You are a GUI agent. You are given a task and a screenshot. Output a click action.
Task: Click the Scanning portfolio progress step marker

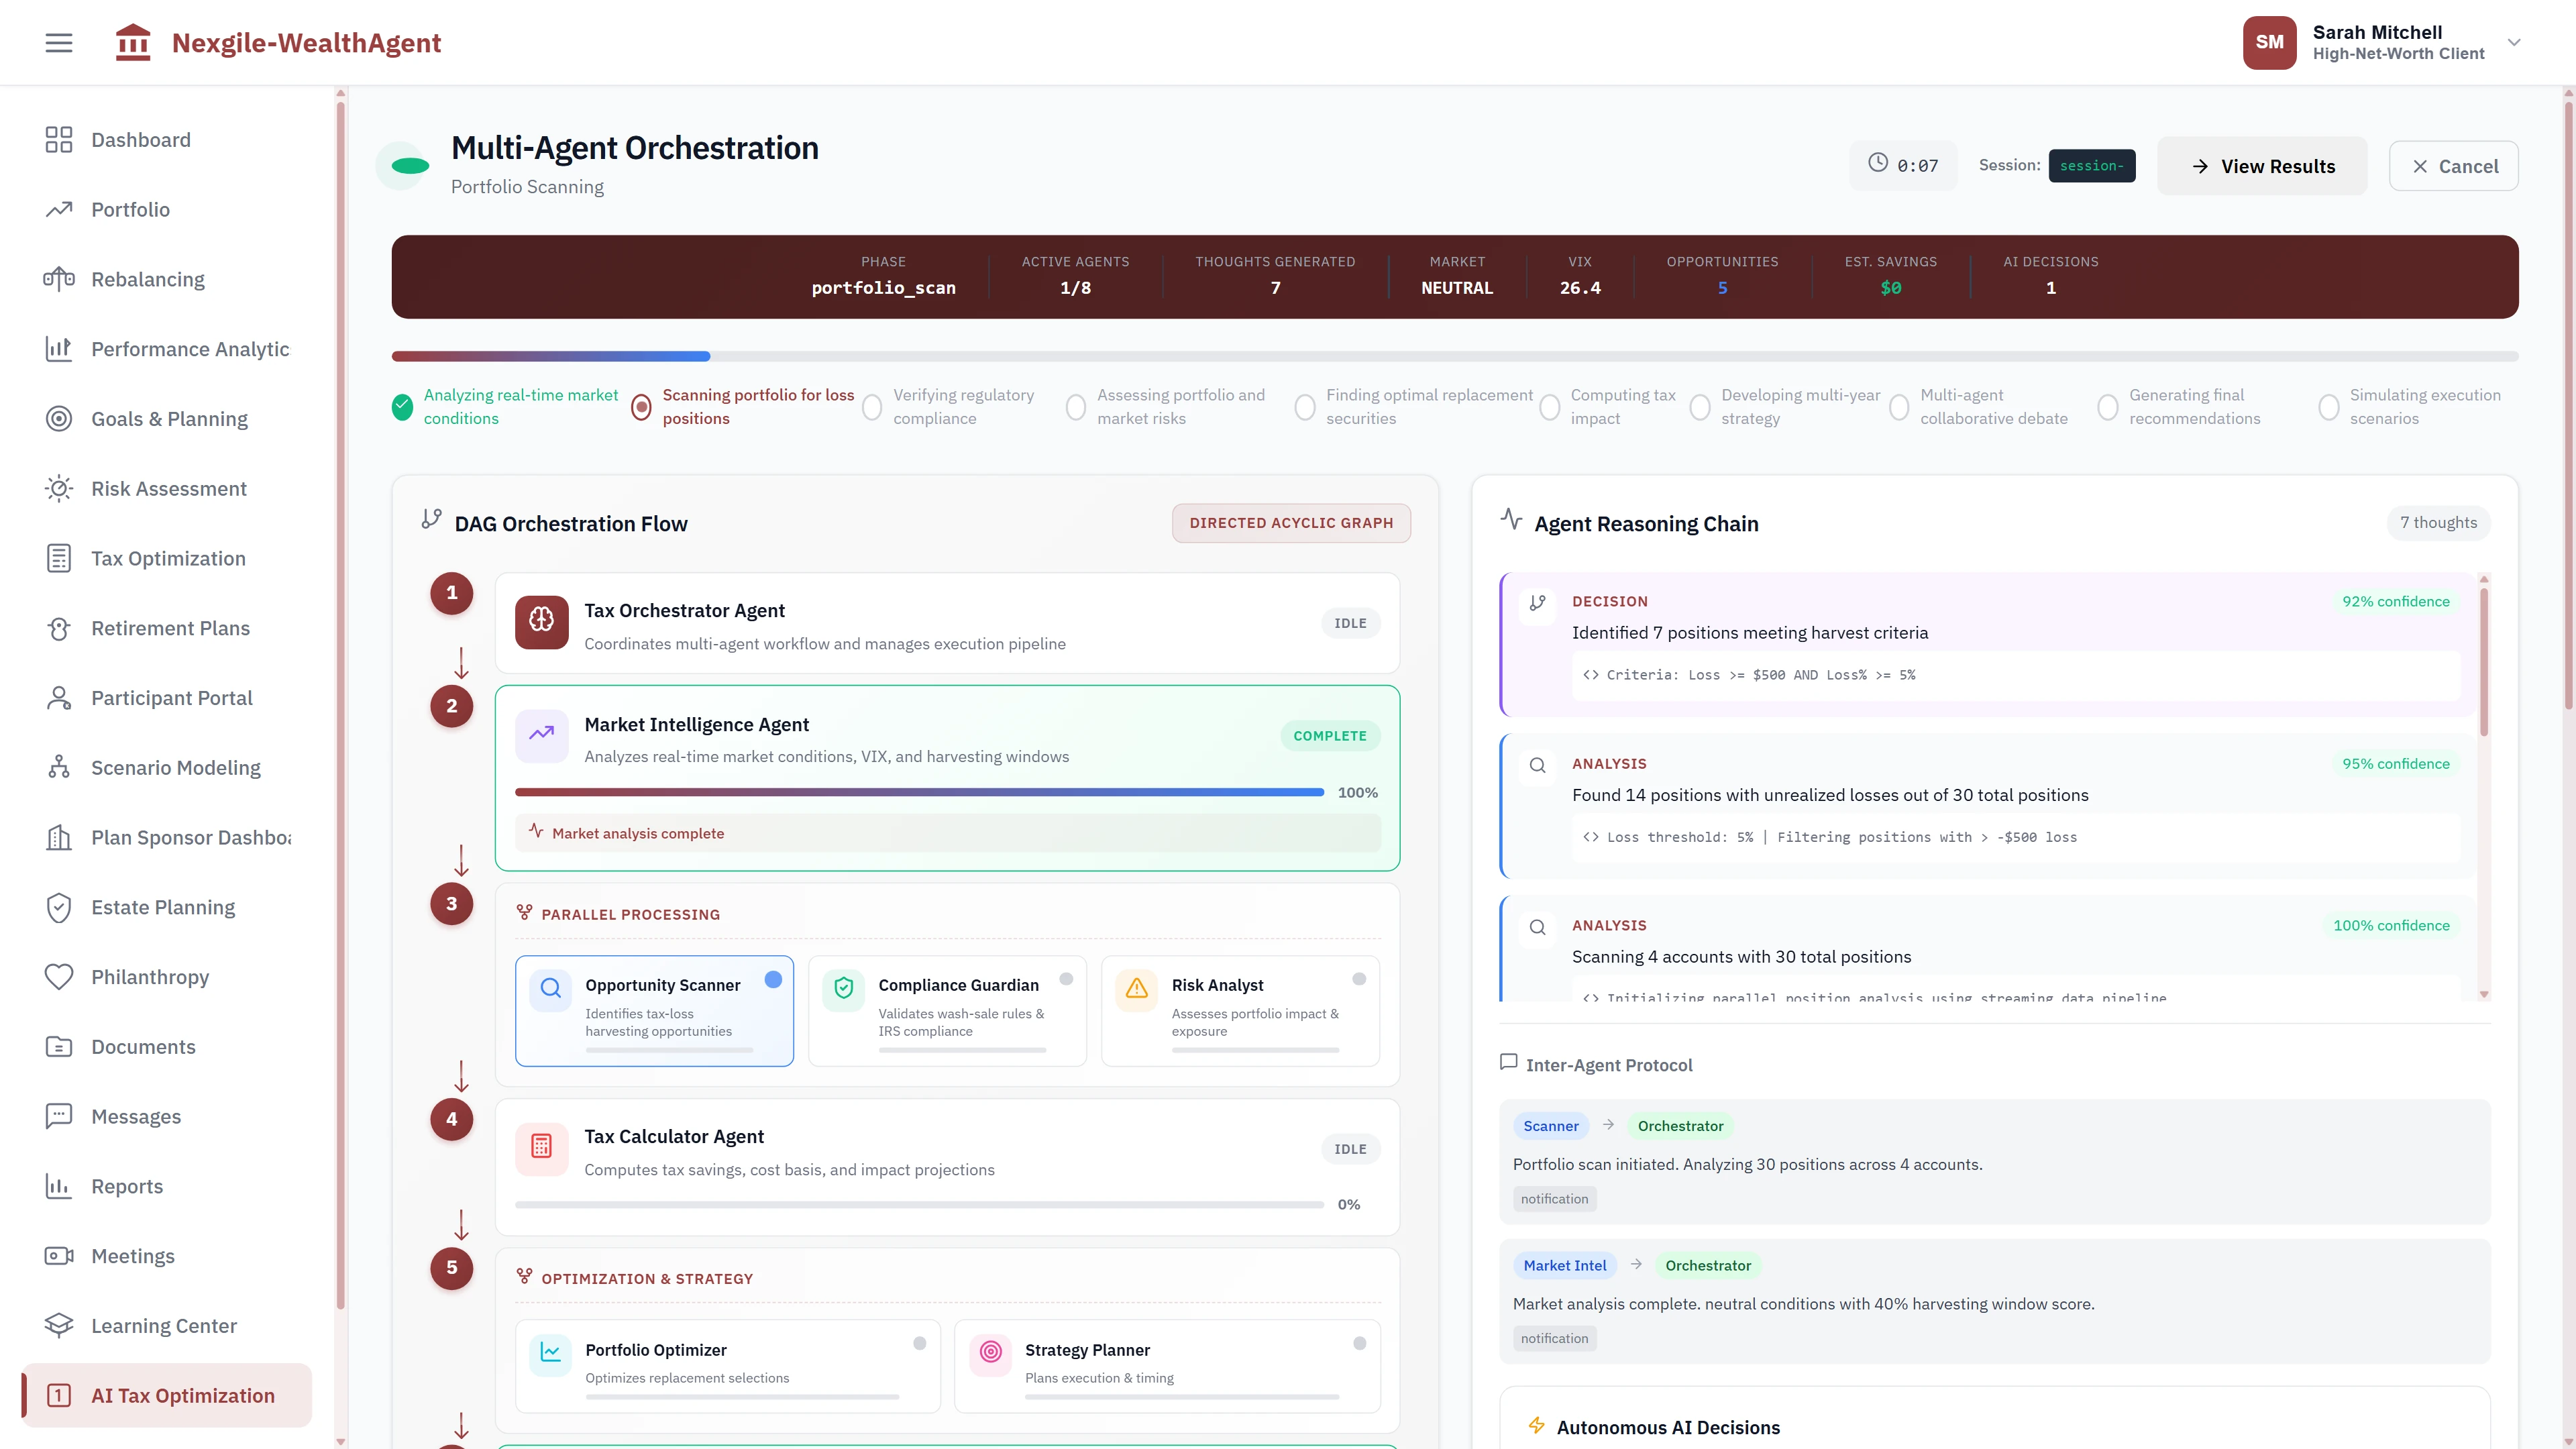click(x=641, y=407)
